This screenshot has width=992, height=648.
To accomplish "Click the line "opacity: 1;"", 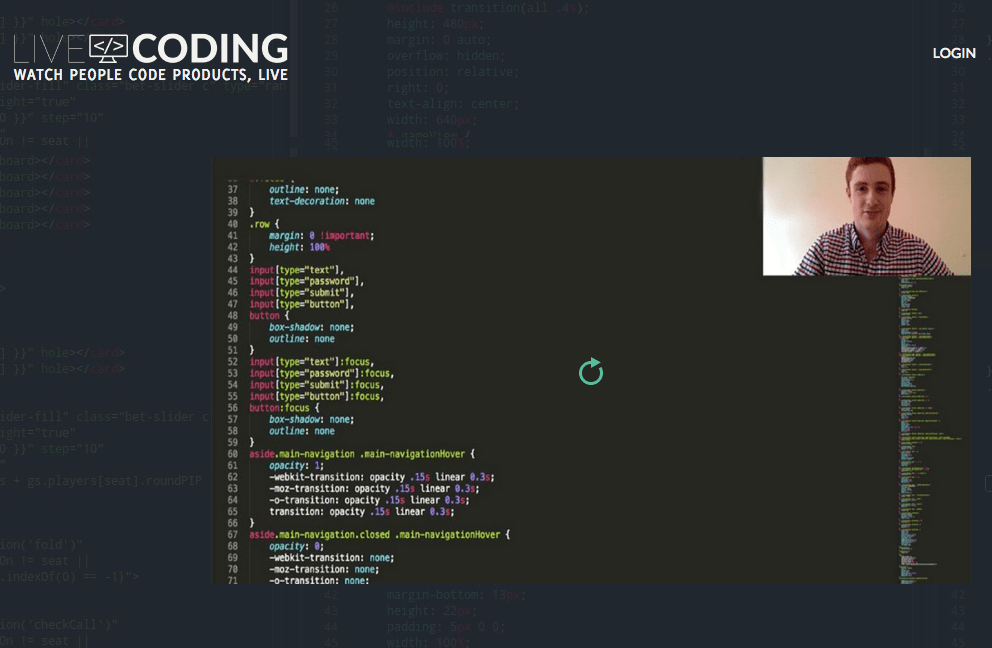I will click(x=296, y=465).
